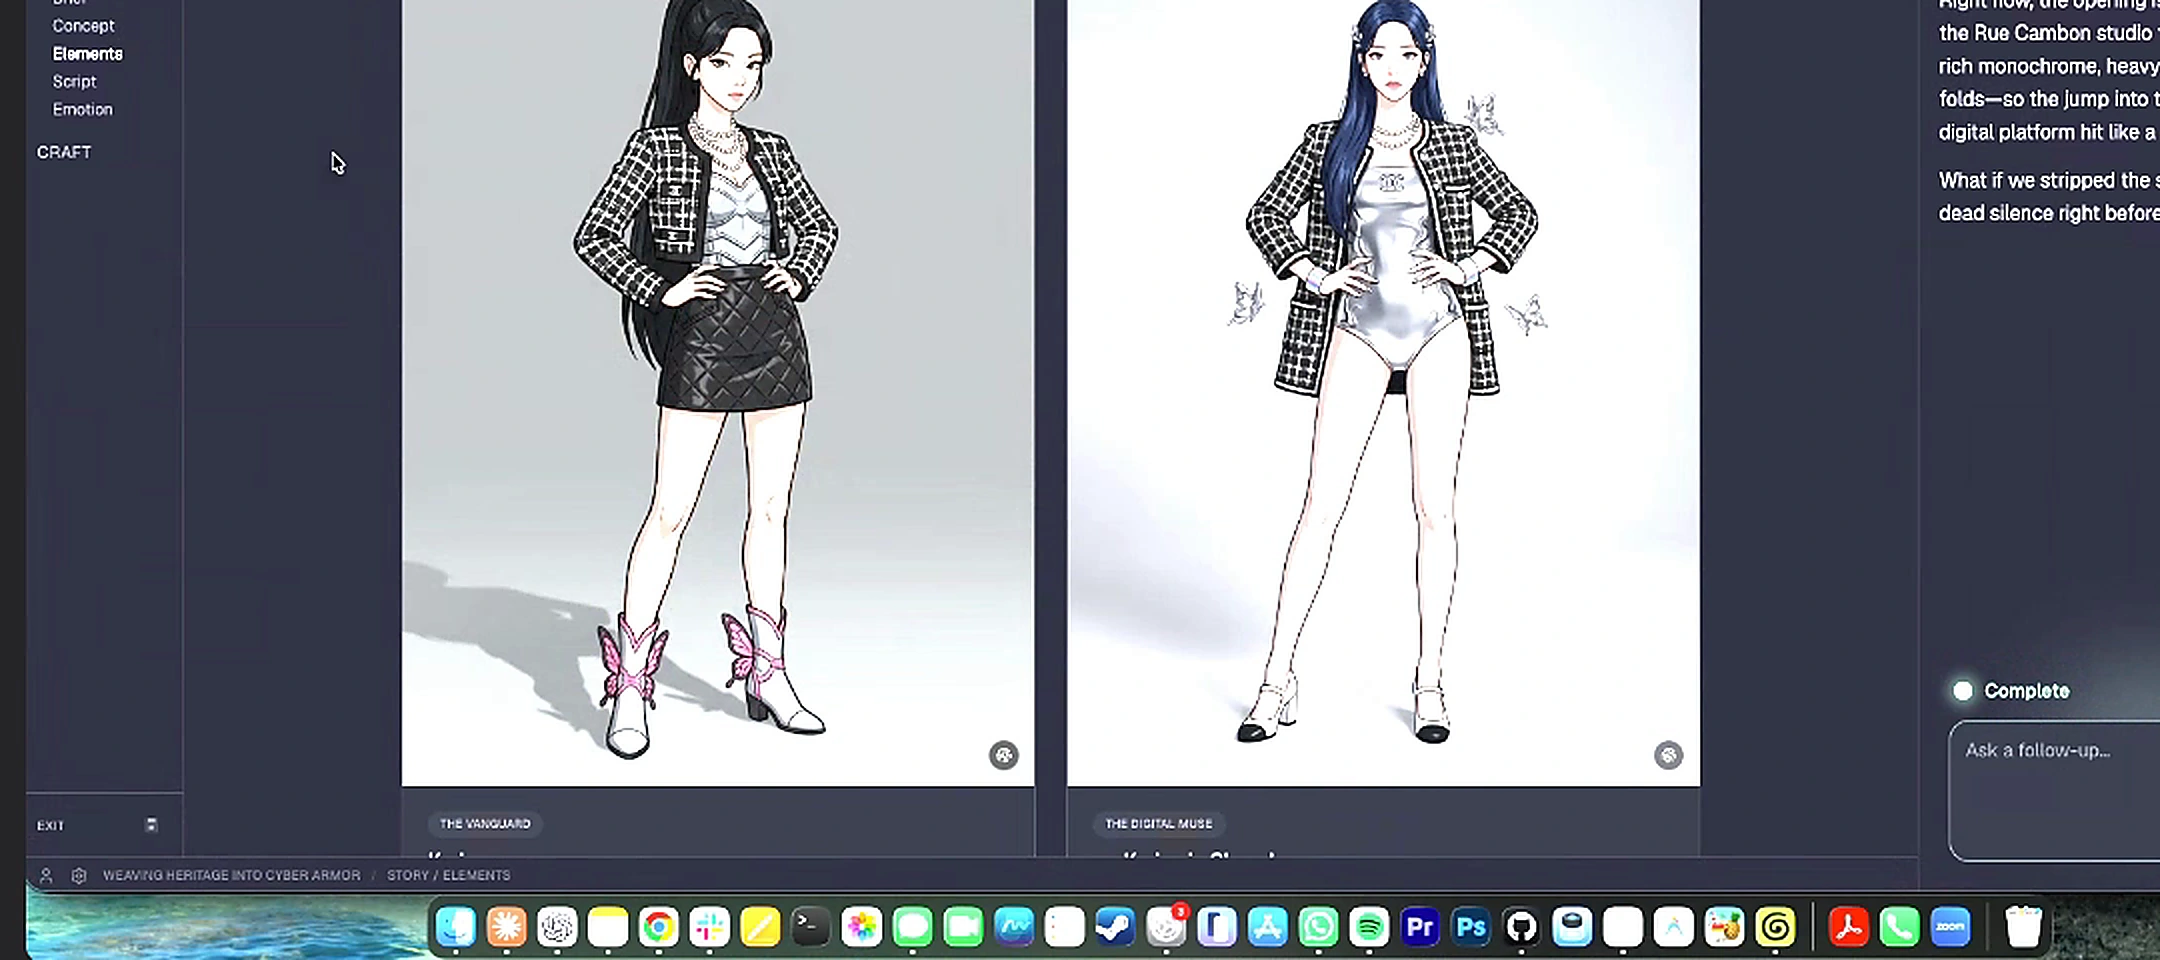2160x960 pixels.
Task: Open the yellow spiral app in dock
Action: click(1776, 927)
